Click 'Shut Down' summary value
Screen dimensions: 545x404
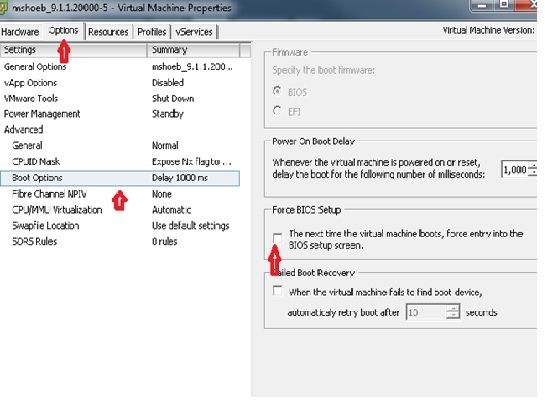coord(173,98)
